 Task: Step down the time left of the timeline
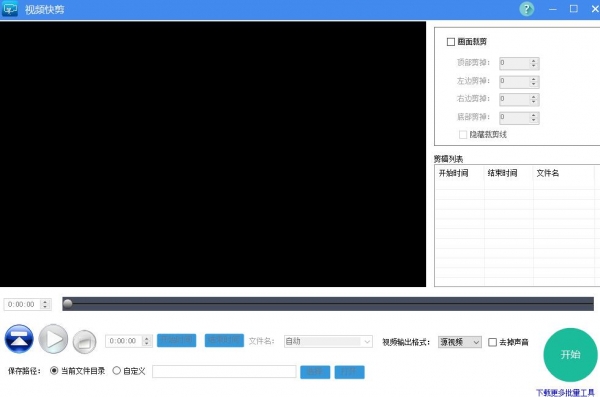click(x=45, y=307)
